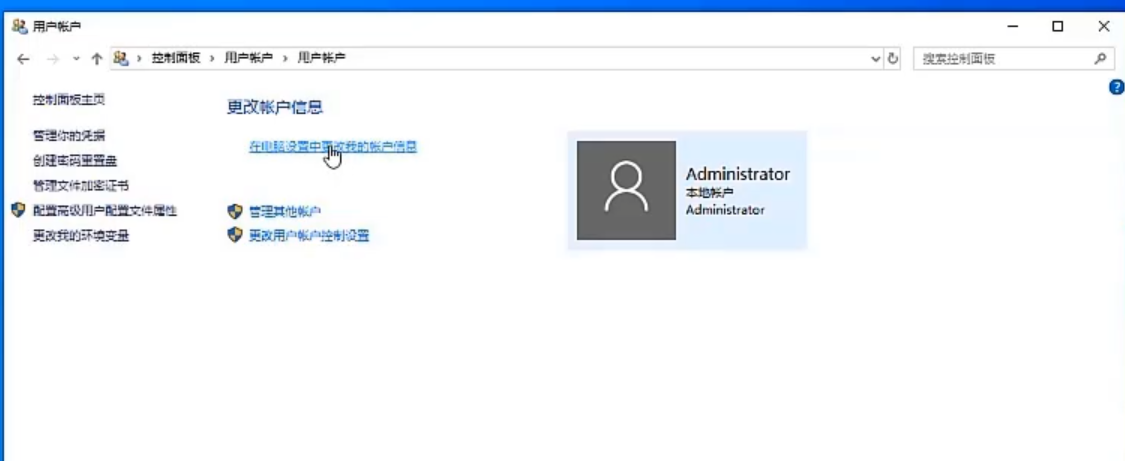Image resolution: width=1125 pixels, height=461 pixels.
Task: Refresh the address bar location
Action: [893, 59]
